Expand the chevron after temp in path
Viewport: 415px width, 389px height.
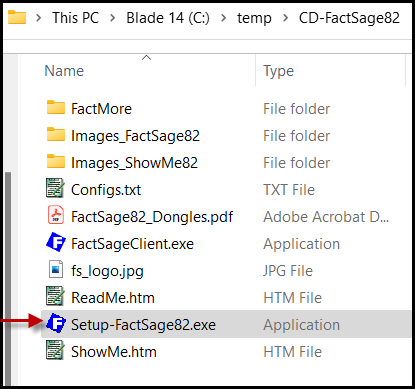tap(285, 18)
